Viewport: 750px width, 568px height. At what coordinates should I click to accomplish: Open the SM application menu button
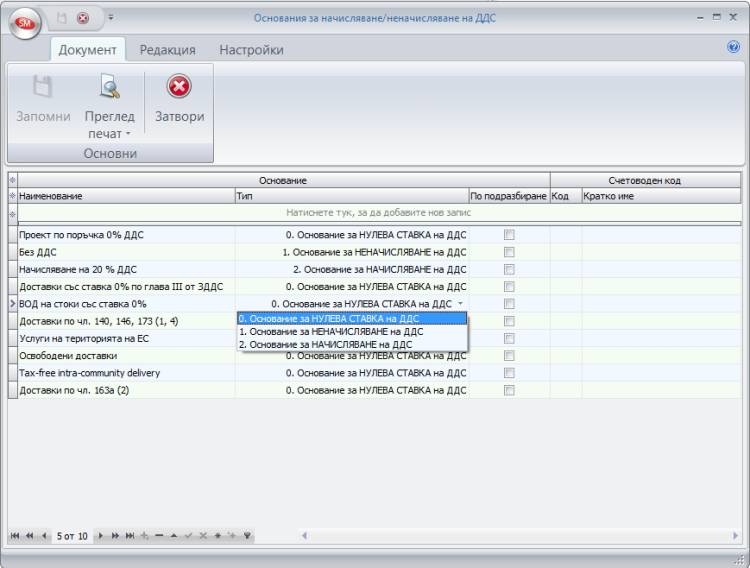pyautogui.click(x=24, y=22)
